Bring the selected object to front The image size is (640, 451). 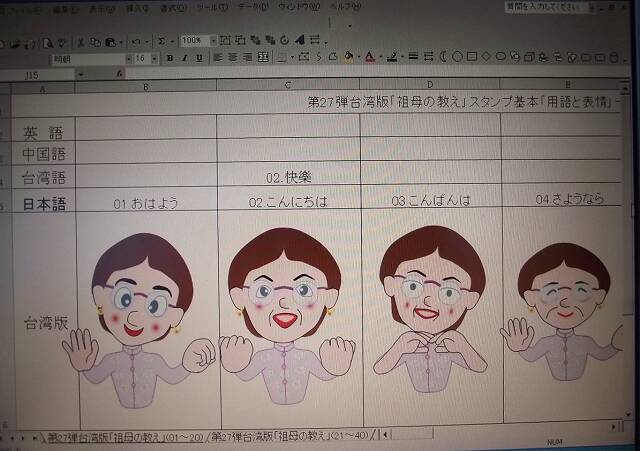256,40
